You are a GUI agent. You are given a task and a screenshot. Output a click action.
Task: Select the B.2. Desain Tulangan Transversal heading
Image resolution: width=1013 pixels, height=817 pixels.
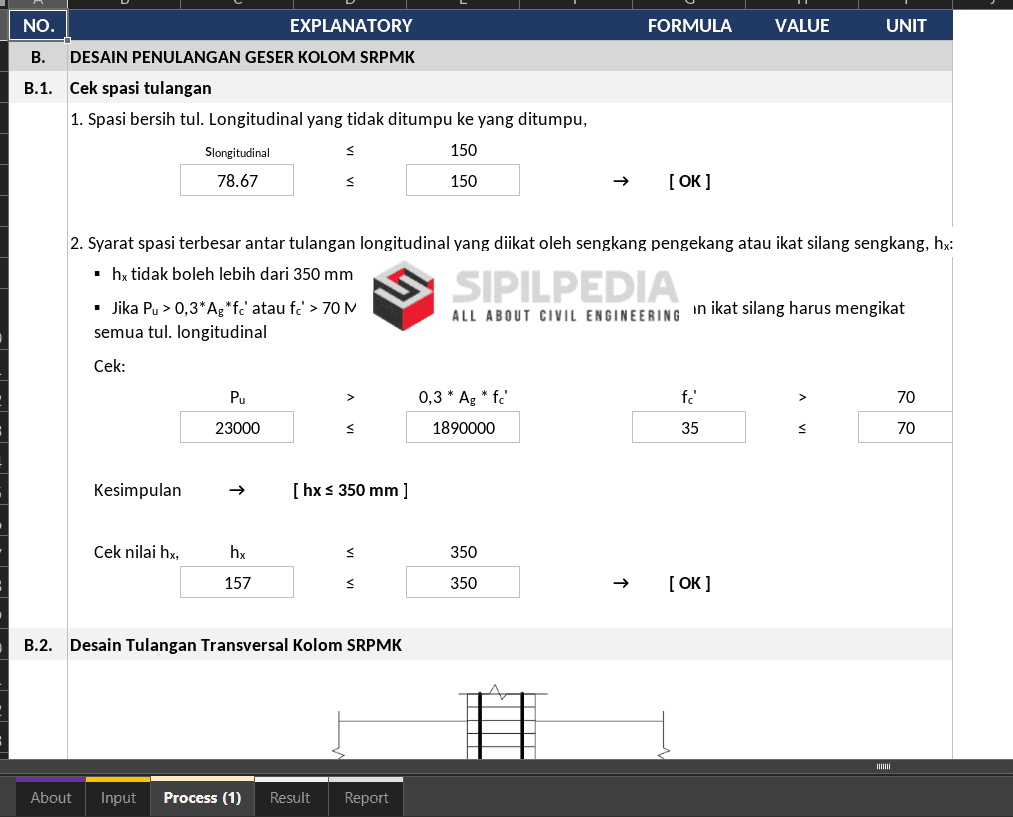pos(236,645)
